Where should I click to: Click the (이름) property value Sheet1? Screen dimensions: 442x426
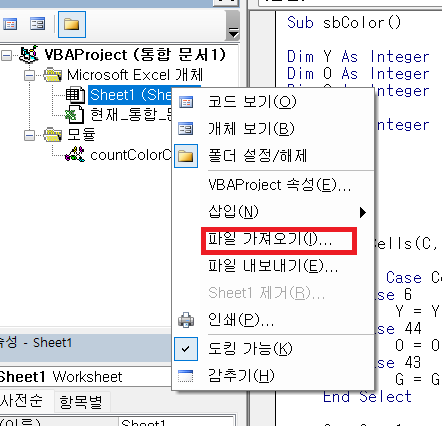(x=177, y=421)
